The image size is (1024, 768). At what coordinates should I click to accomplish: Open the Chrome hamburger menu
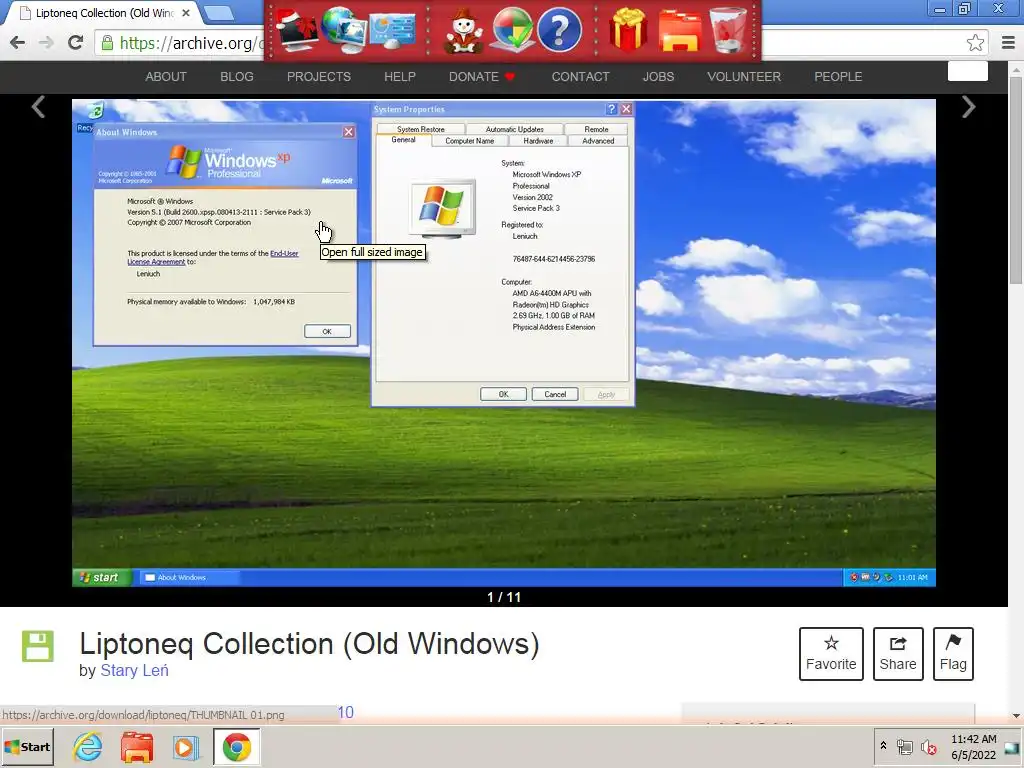pyautogui.click(x=1008, y=43)
